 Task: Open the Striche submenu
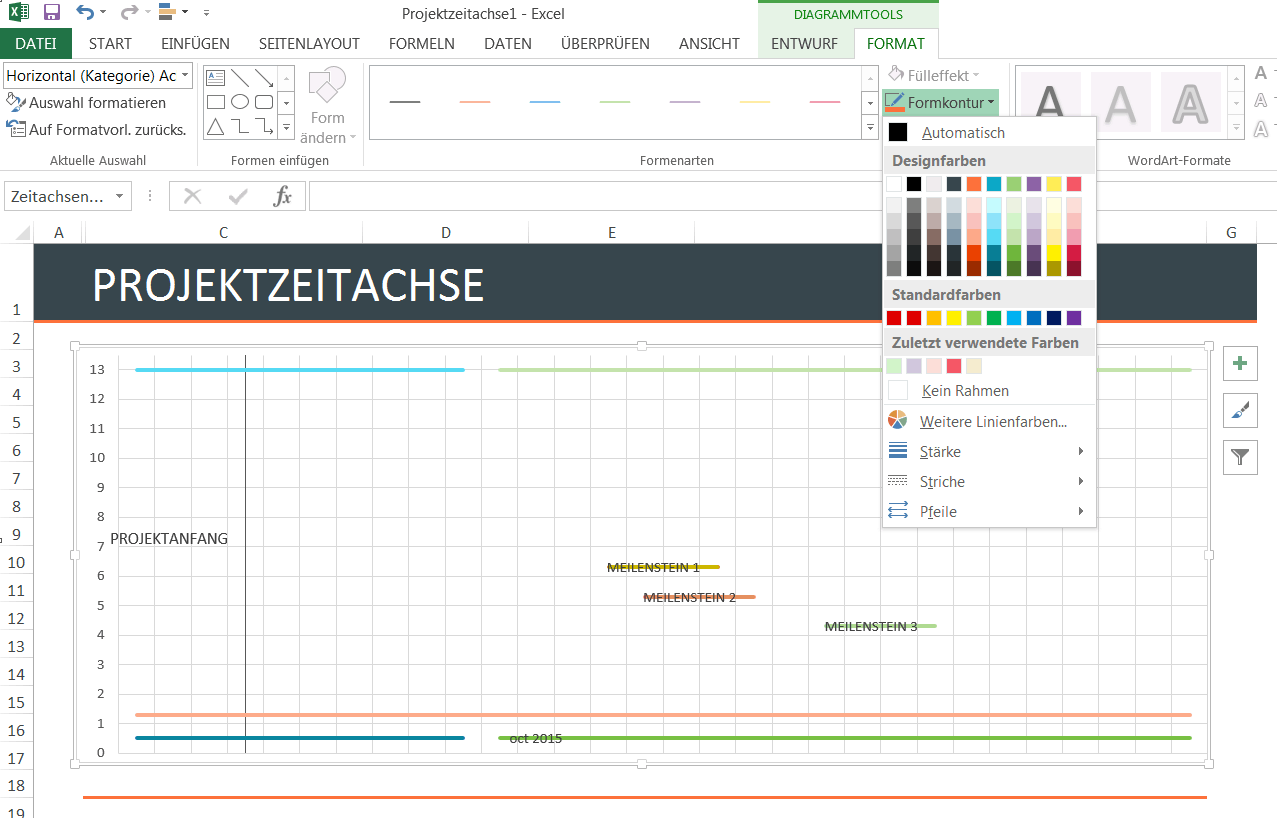coord(989,482)
